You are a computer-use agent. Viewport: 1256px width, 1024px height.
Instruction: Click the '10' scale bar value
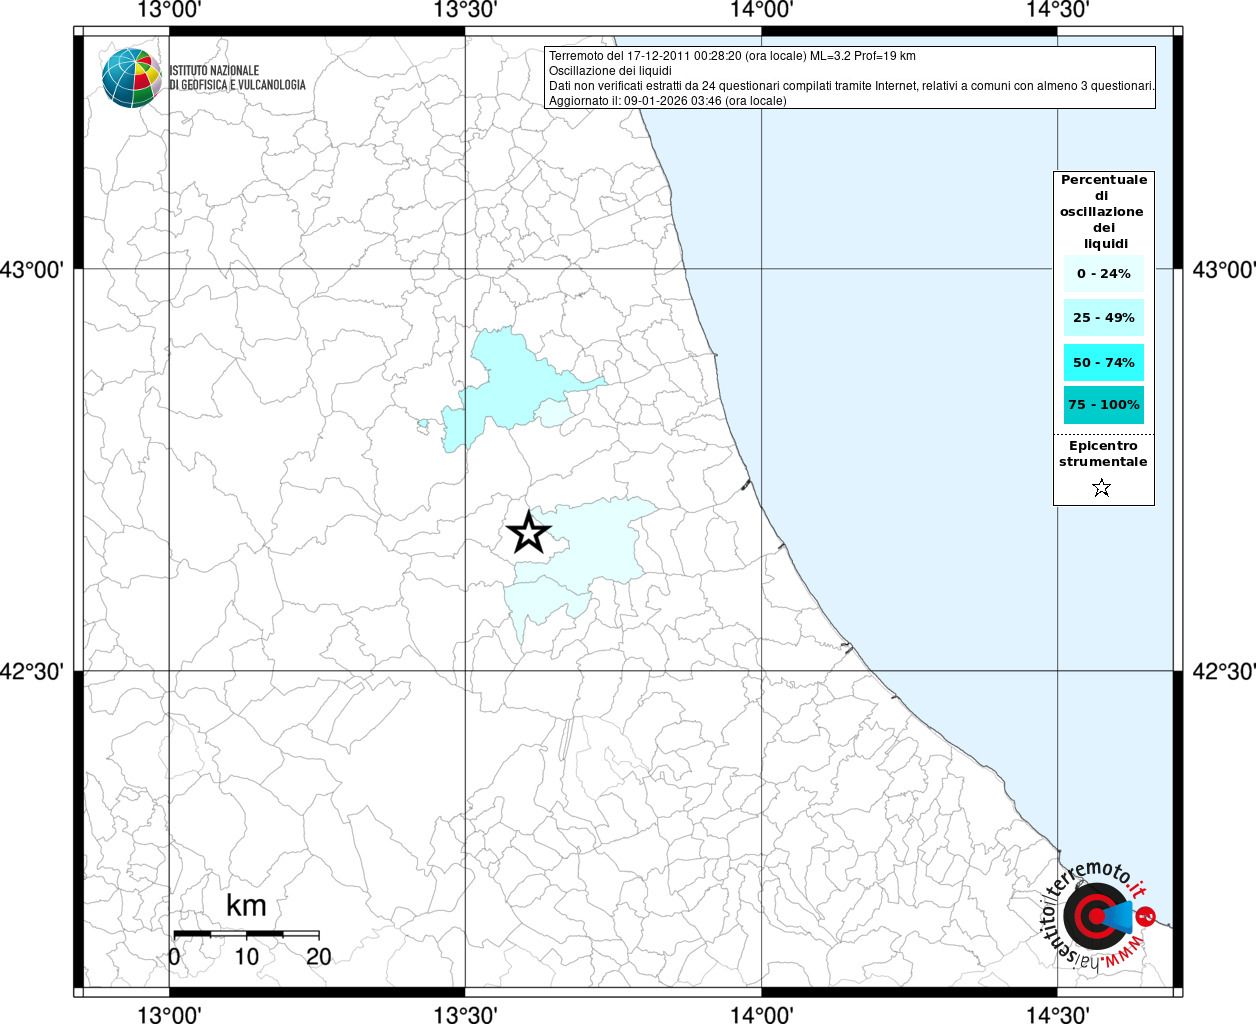(247, 956)
